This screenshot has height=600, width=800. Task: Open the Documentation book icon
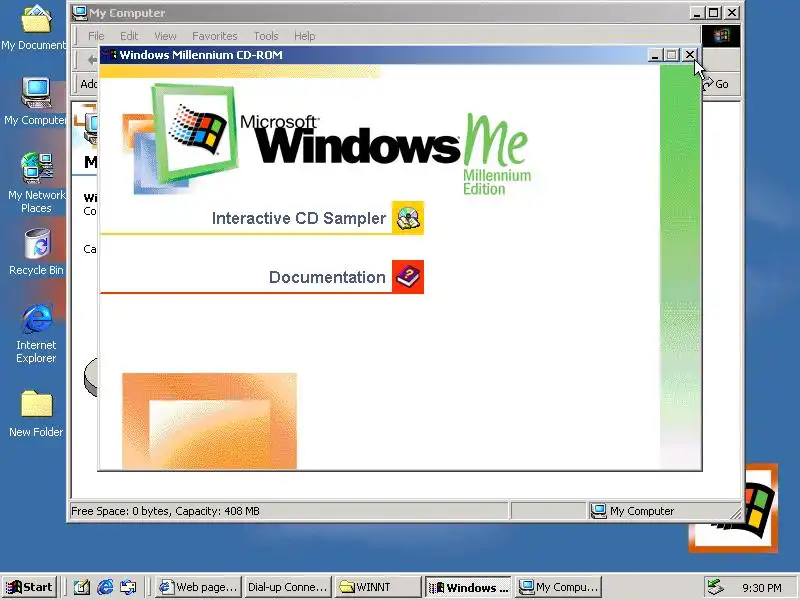pos(408,277)
